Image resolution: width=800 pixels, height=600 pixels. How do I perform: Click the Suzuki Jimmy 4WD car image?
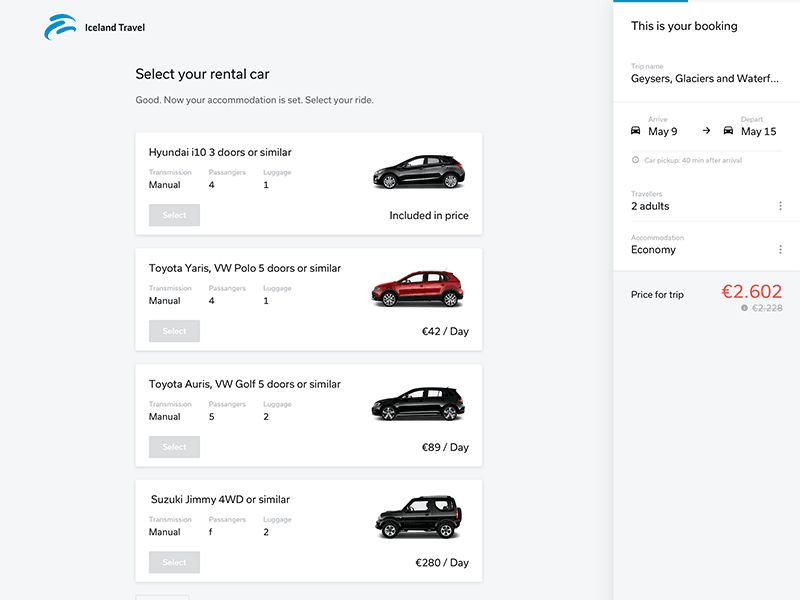pos(419,518)
